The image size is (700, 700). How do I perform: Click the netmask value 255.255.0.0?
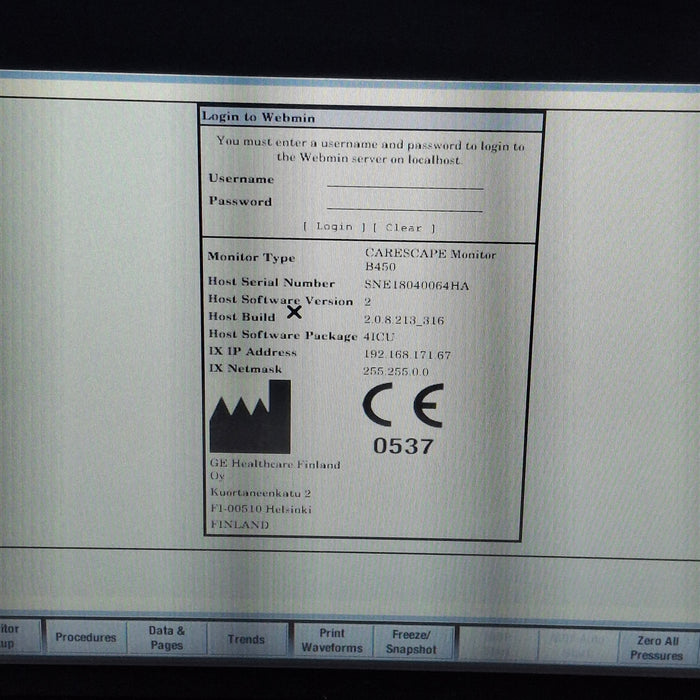[x=396, y=371]
